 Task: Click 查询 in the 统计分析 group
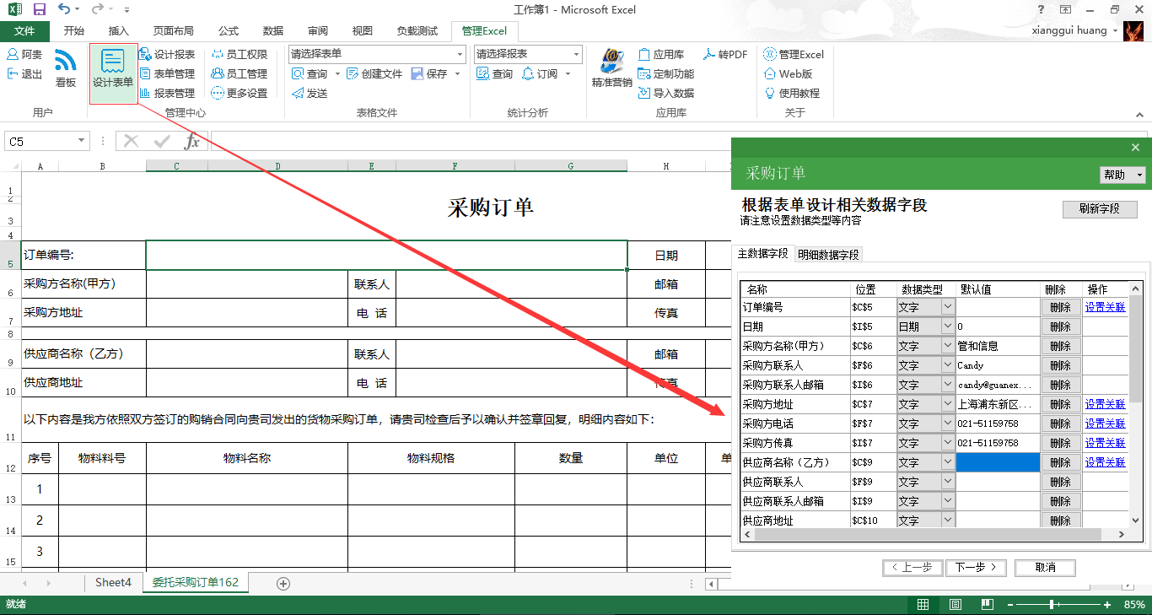click(494, 73)
